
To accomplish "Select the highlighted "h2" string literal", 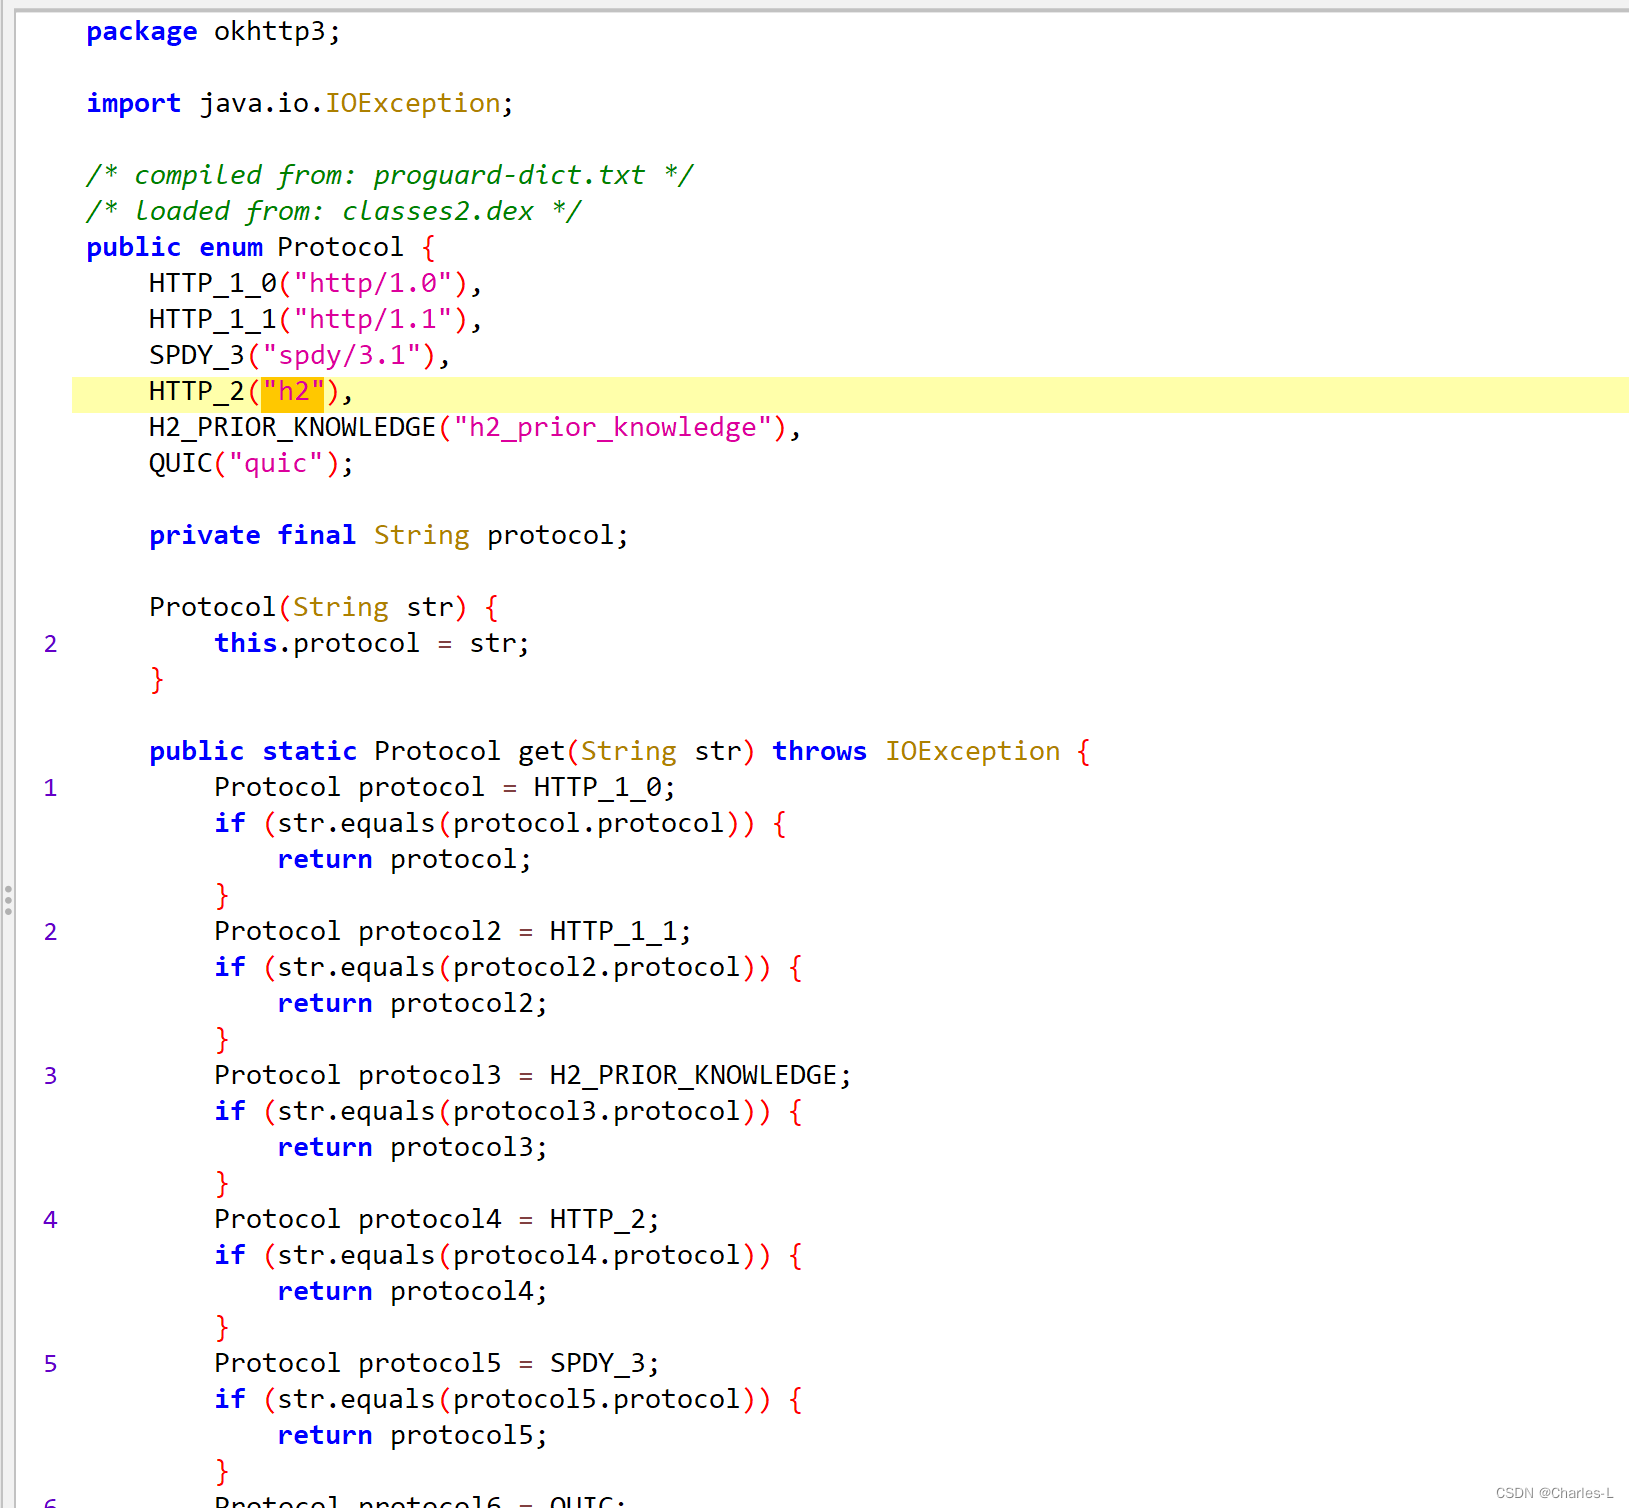I will click(292, 391).
